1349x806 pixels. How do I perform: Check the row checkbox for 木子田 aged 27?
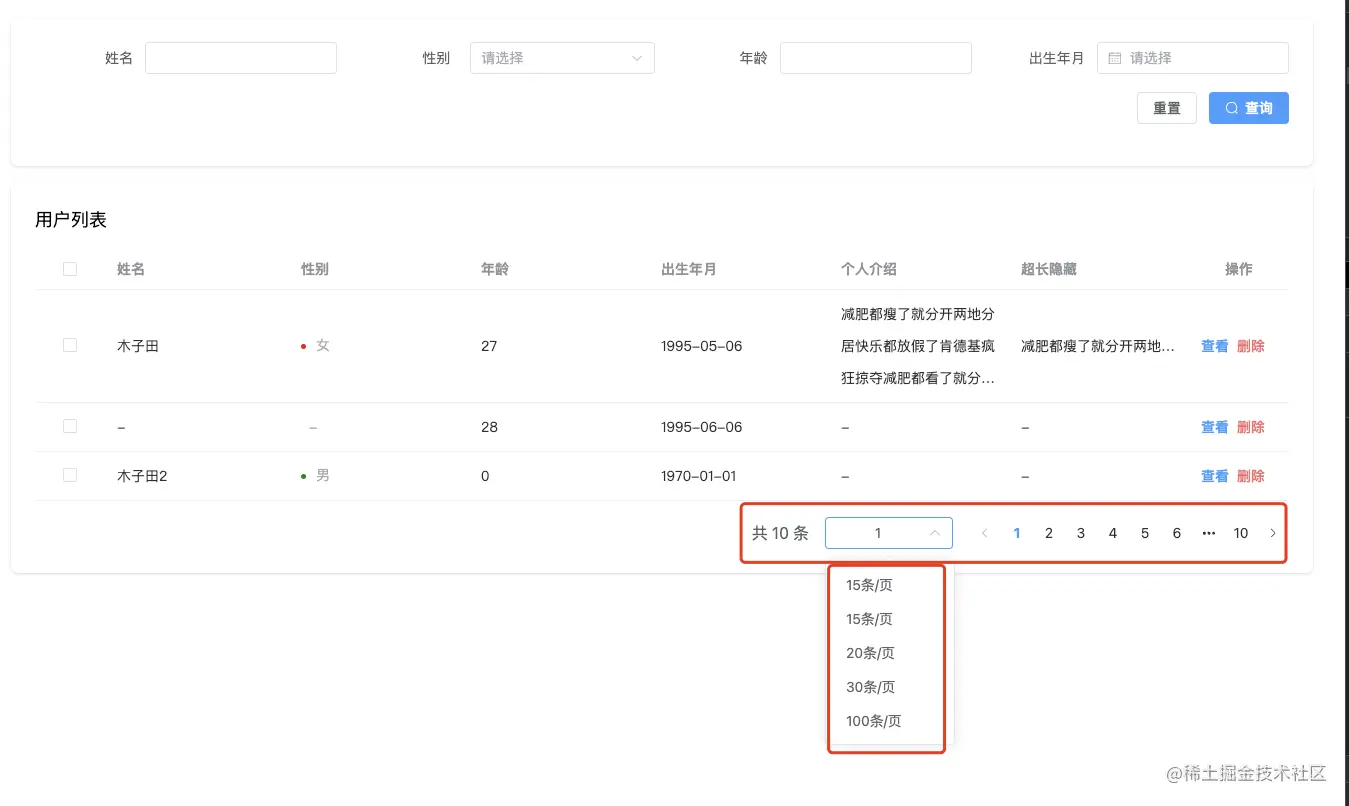pyautogui.click(x=70, y=345)
